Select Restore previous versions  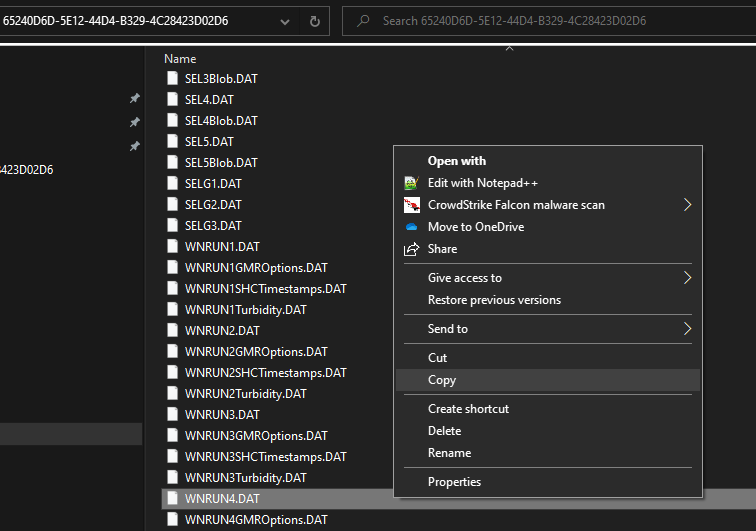[x=494, y=300]
